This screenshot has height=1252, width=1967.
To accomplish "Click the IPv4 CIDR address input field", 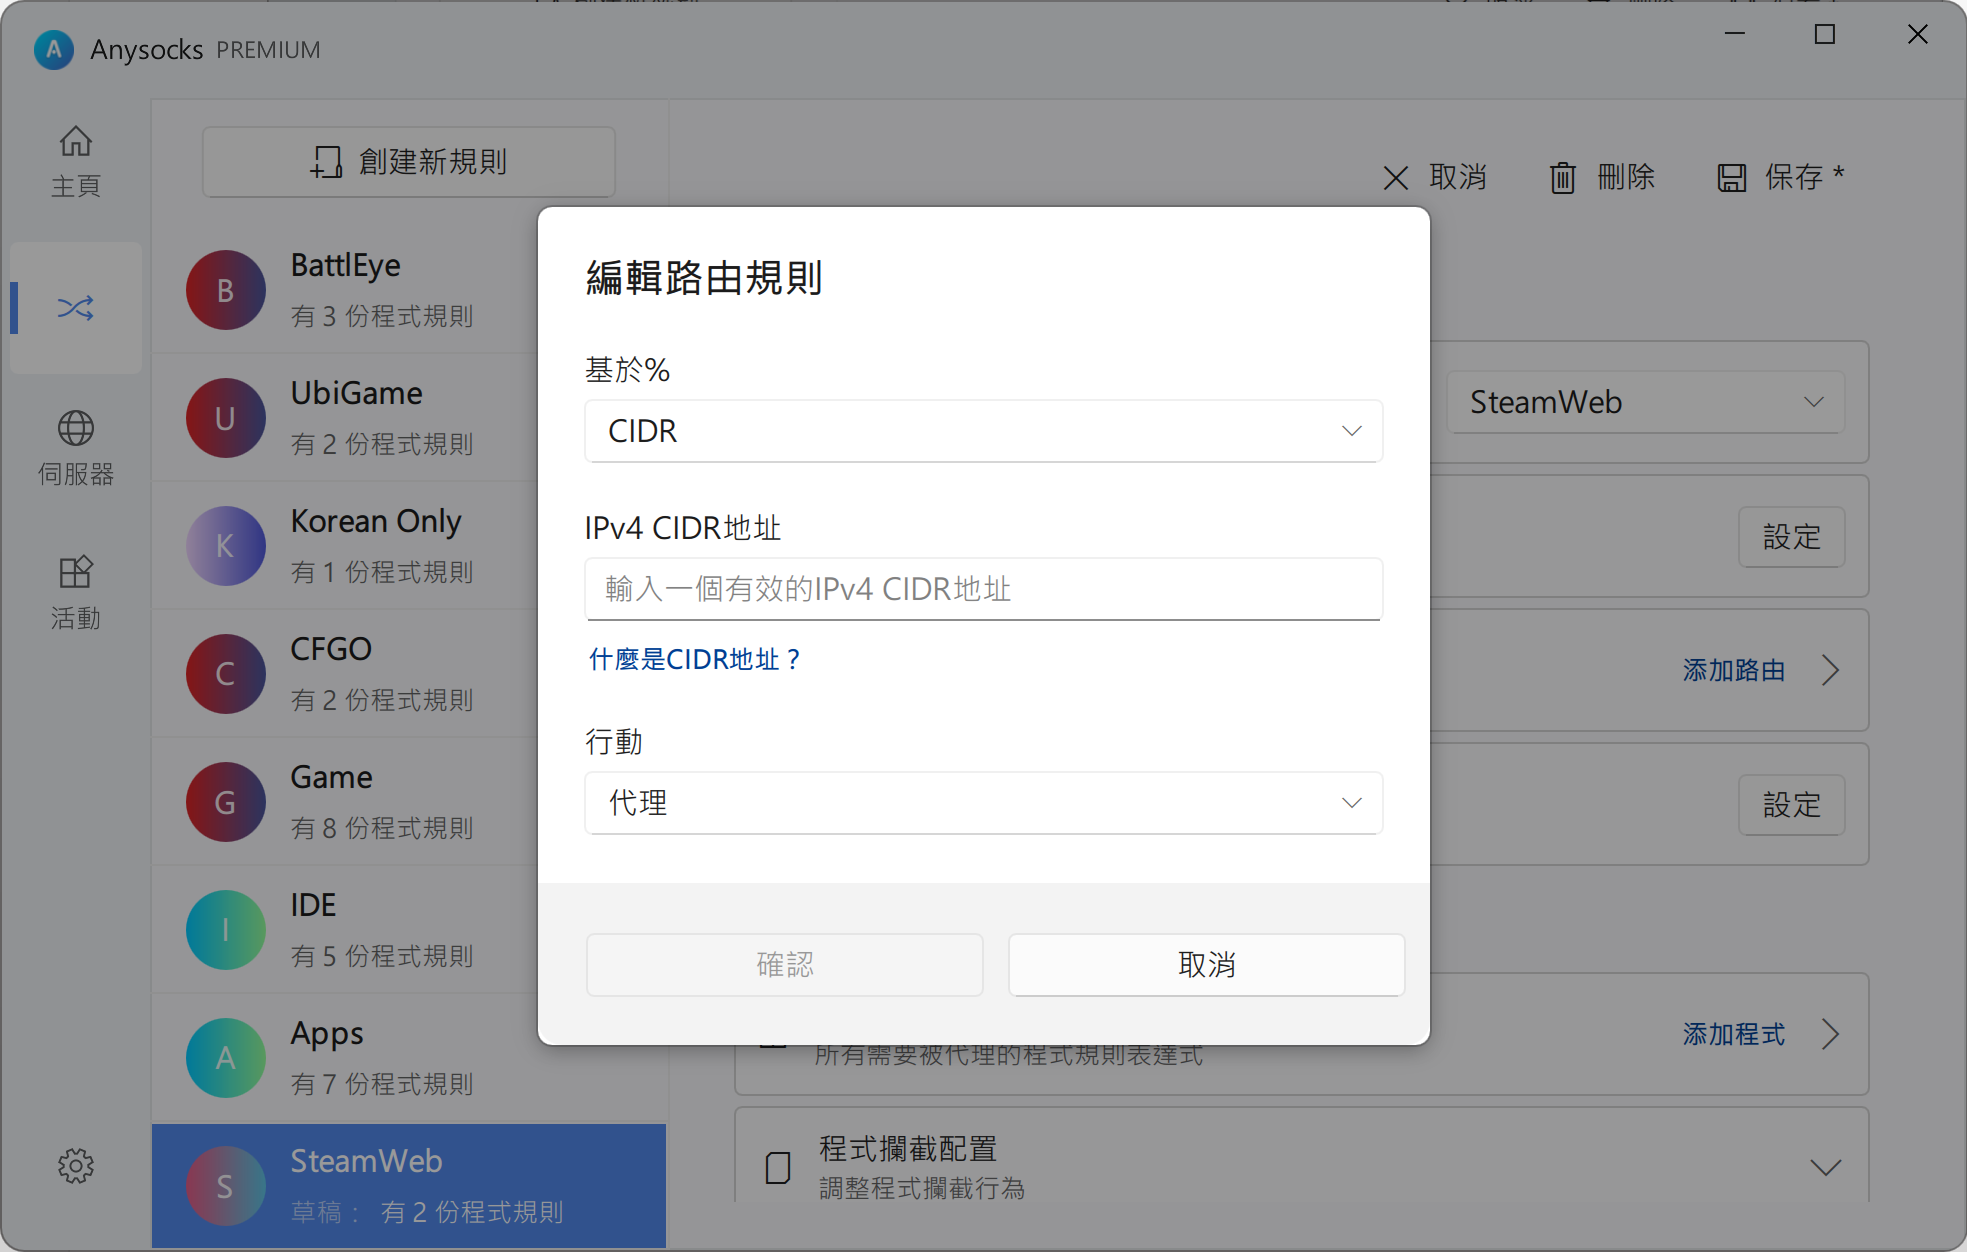I will click(983, 589).
